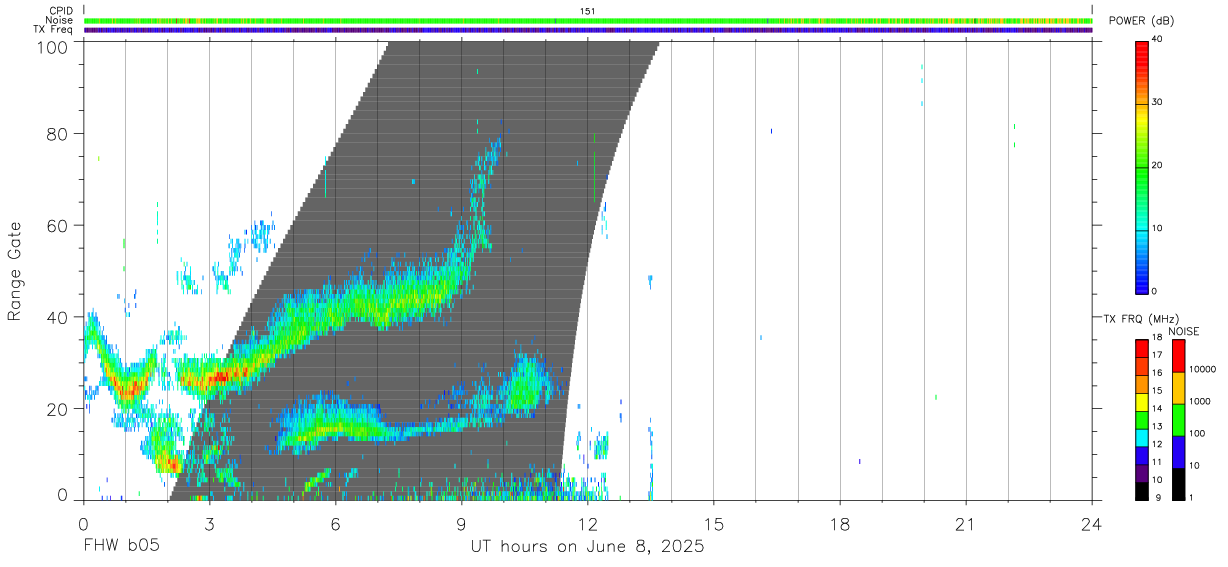The height and width of the screenshot is (567, 1228).
Task: Click the CPID value 151
Action: coord(587,11)
